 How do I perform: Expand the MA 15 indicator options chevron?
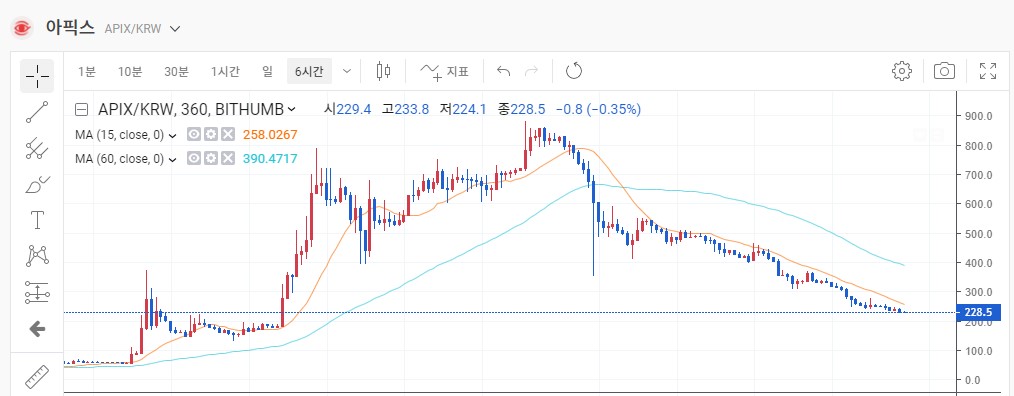tap(173, 135)
